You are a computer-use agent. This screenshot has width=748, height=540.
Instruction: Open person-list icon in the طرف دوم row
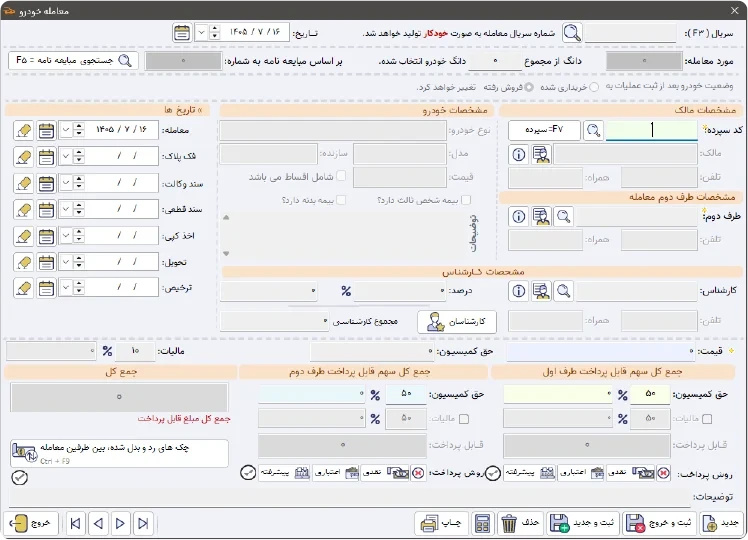[541, 217]
